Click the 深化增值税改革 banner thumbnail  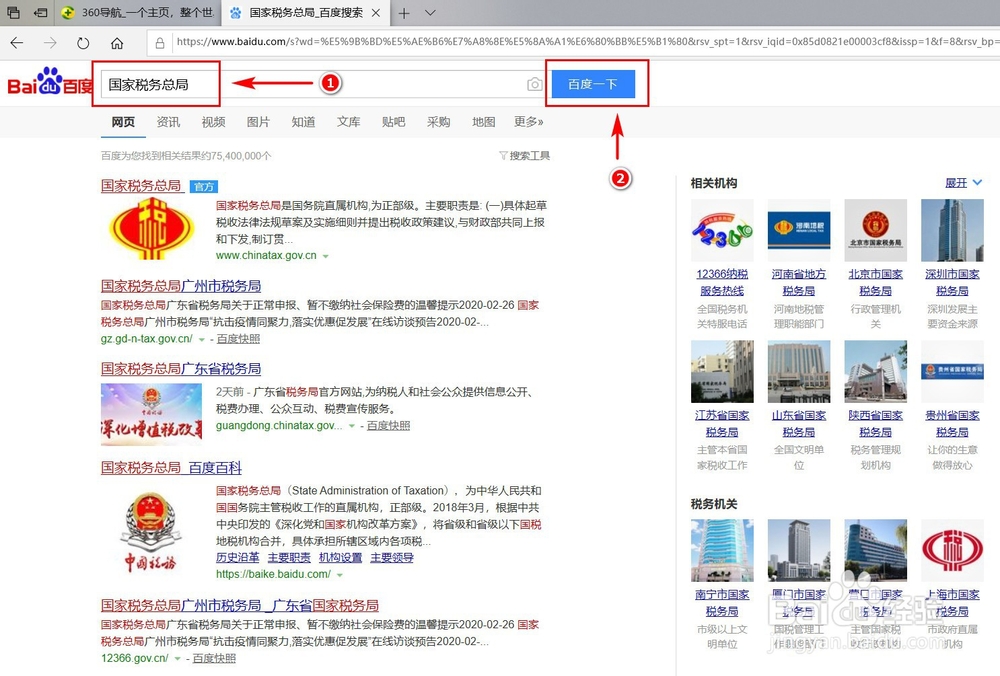point(151,413)
